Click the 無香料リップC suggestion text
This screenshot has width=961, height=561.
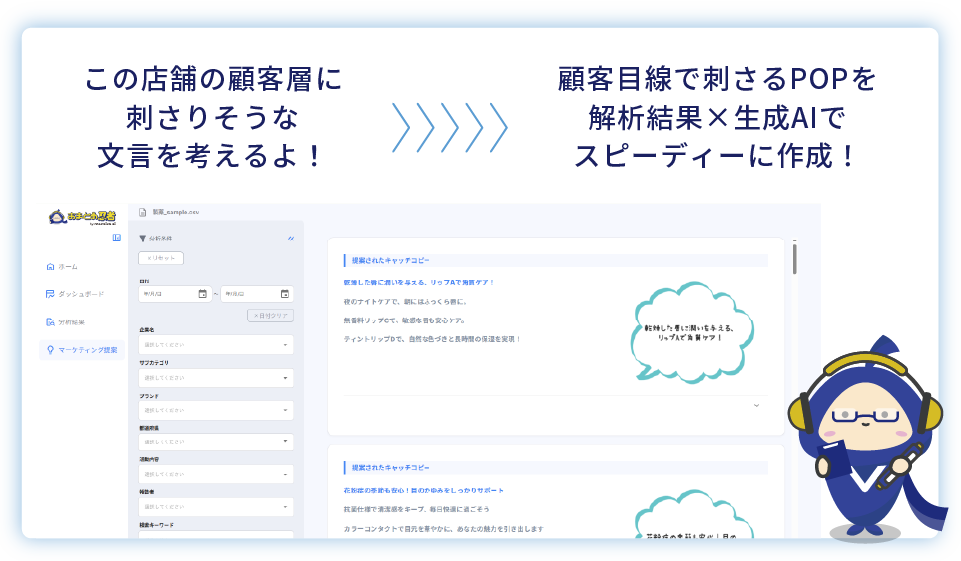point(405,320)
